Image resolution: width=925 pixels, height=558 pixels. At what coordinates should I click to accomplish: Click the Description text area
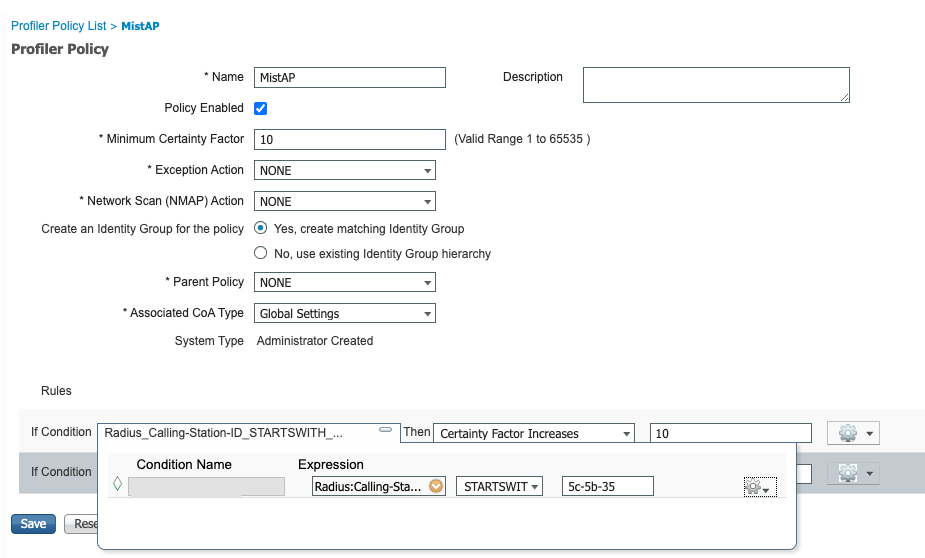pos(715,85)
